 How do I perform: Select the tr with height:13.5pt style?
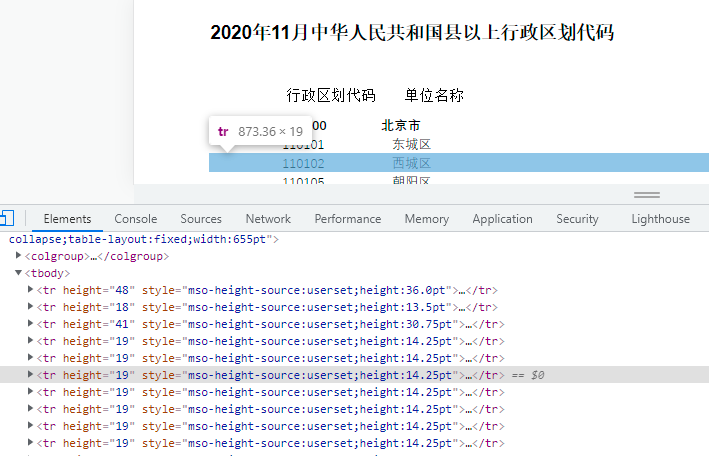point(267,307)
